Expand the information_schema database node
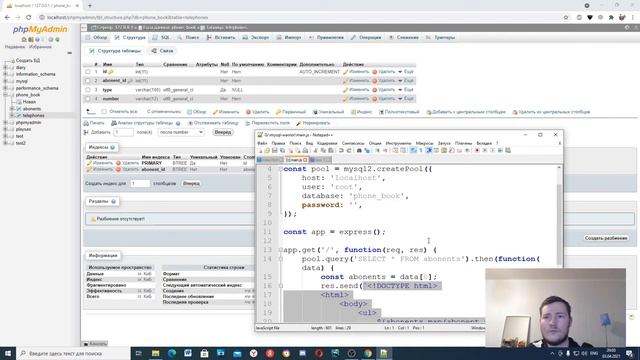 point(5,74)
